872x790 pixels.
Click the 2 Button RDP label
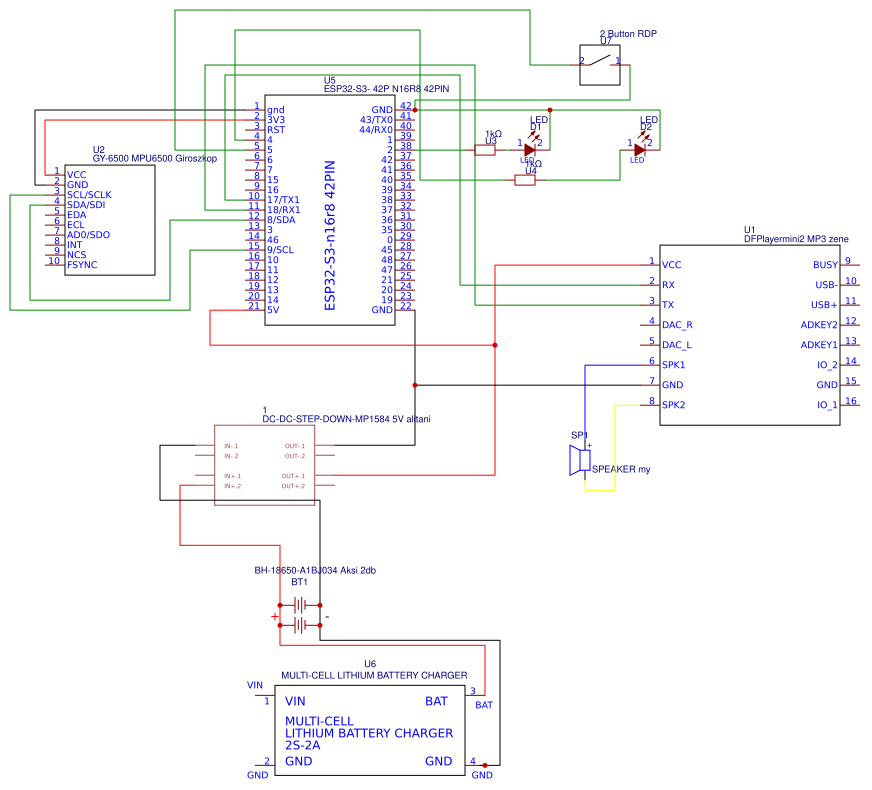click(x=628, y=34)
